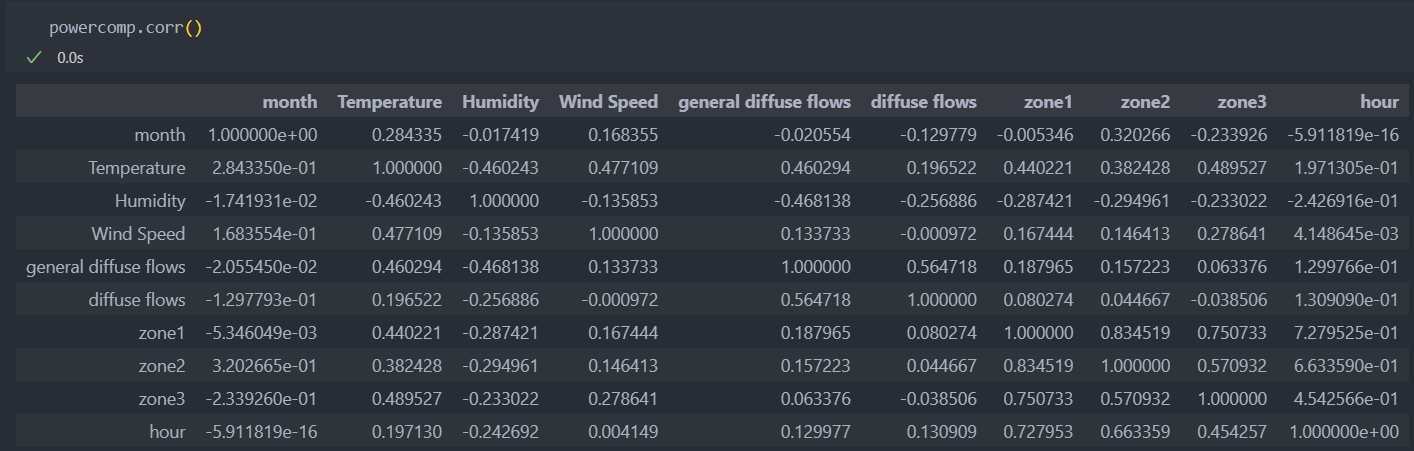1414x451 pixels.
Task: Click the cell 4.148645e-03
Action: (1347, 234)
